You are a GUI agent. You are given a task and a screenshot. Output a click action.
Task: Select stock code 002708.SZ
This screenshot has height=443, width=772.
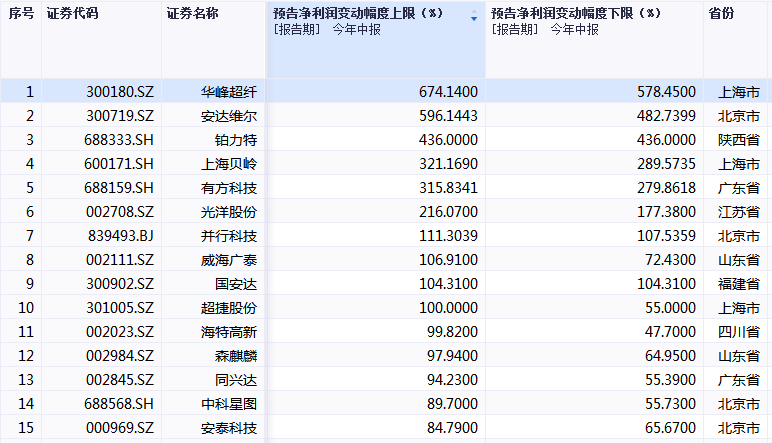click(120, 212)
